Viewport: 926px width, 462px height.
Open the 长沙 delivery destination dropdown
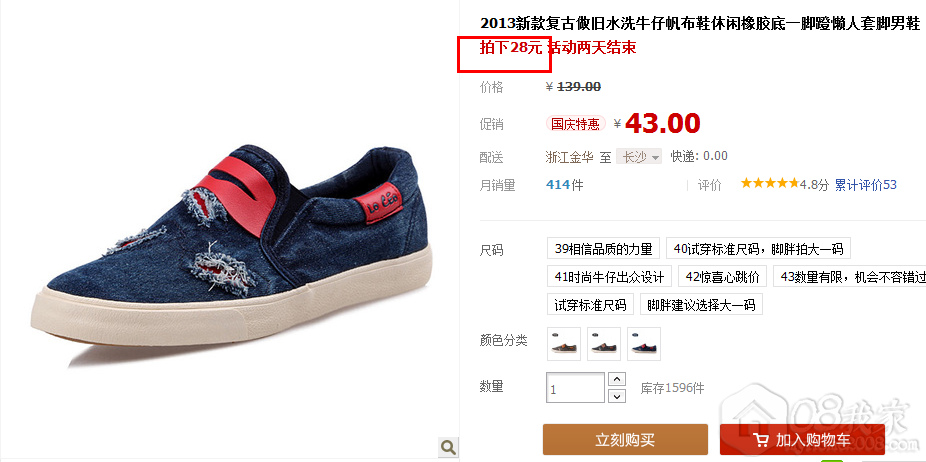(x=639, y=157)
